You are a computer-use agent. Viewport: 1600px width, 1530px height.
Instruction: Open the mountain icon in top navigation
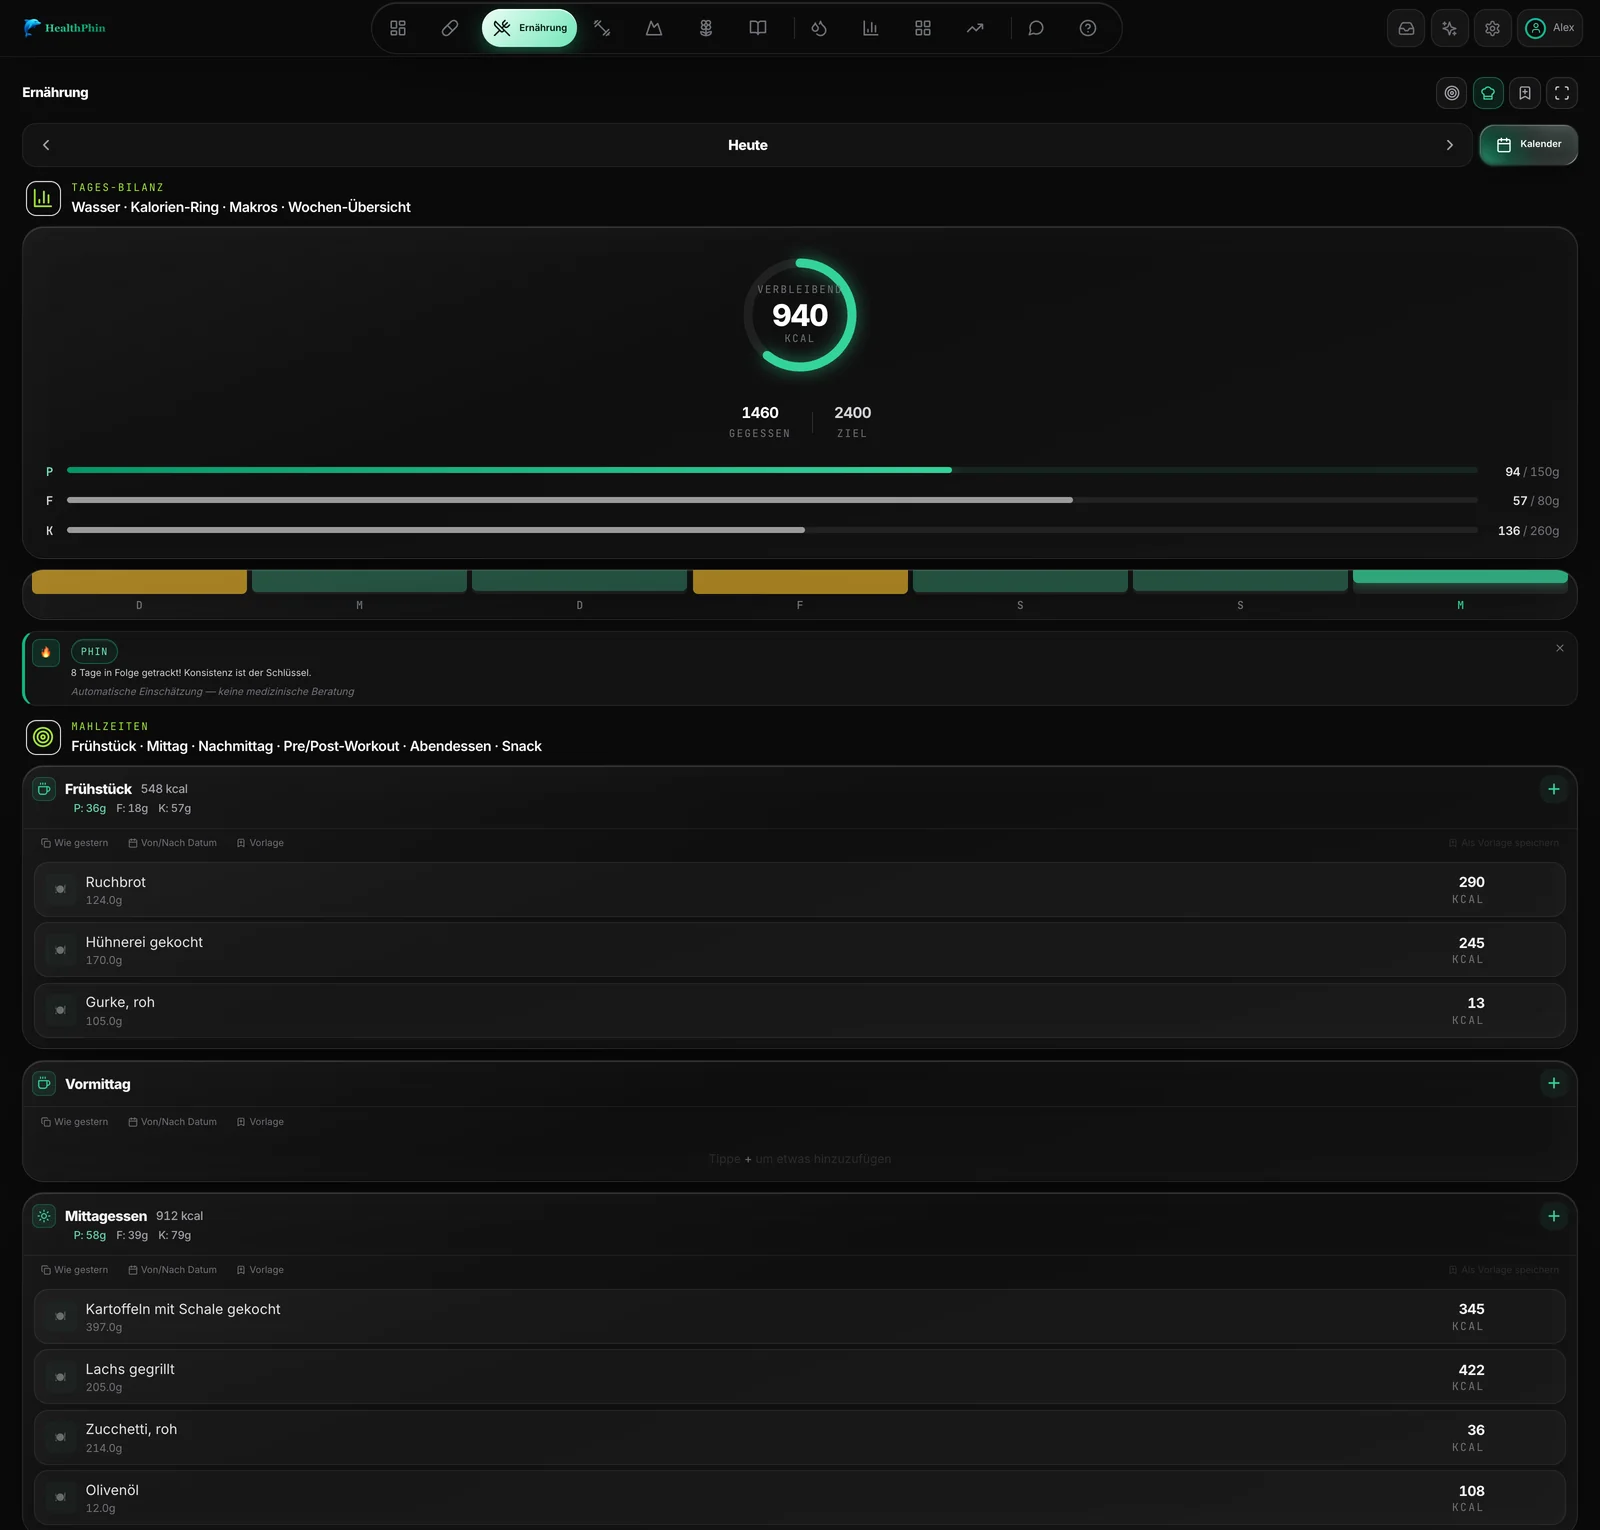tap(654, 28)
